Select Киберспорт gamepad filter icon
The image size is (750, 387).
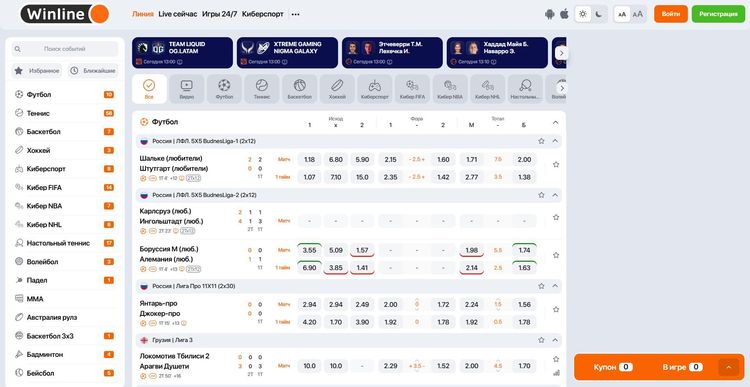(x=375, y=89)
